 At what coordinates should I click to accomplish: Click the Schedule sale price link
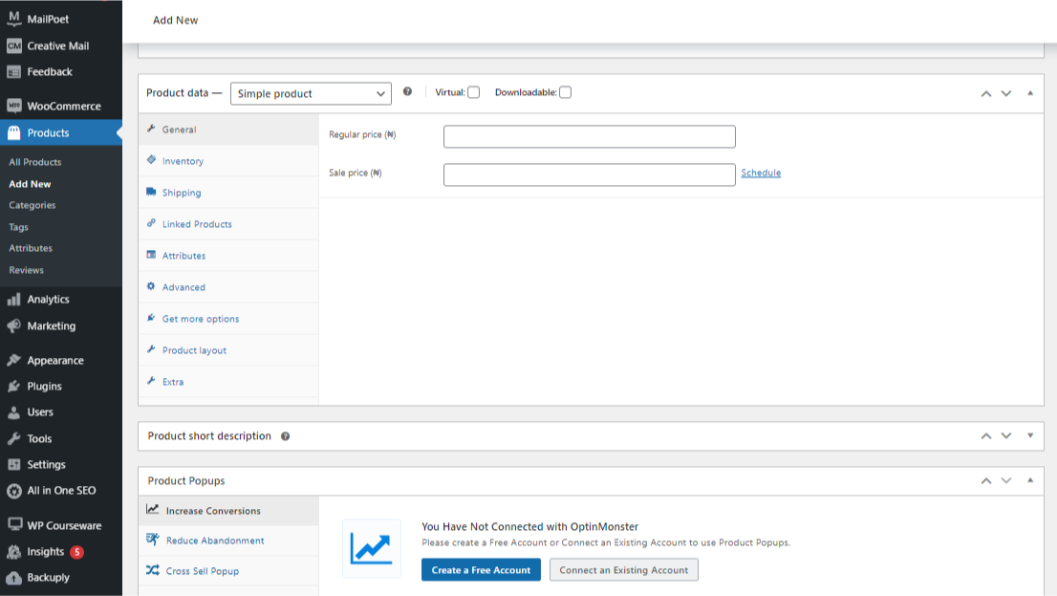760,173
